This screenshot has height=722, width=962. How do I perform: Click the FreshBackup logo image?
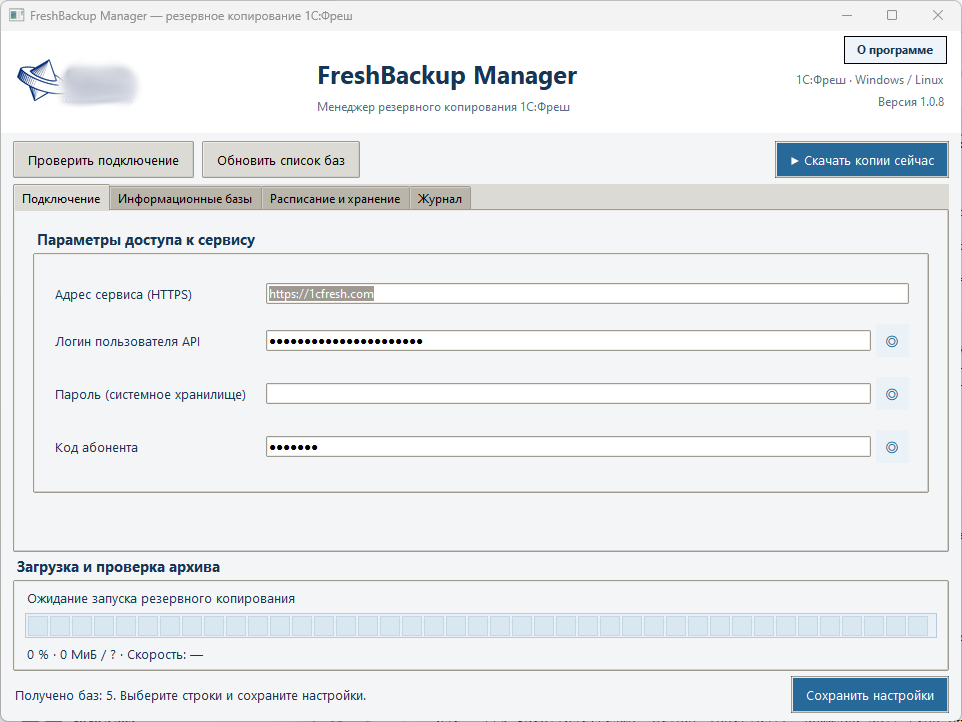coord(78,82)
